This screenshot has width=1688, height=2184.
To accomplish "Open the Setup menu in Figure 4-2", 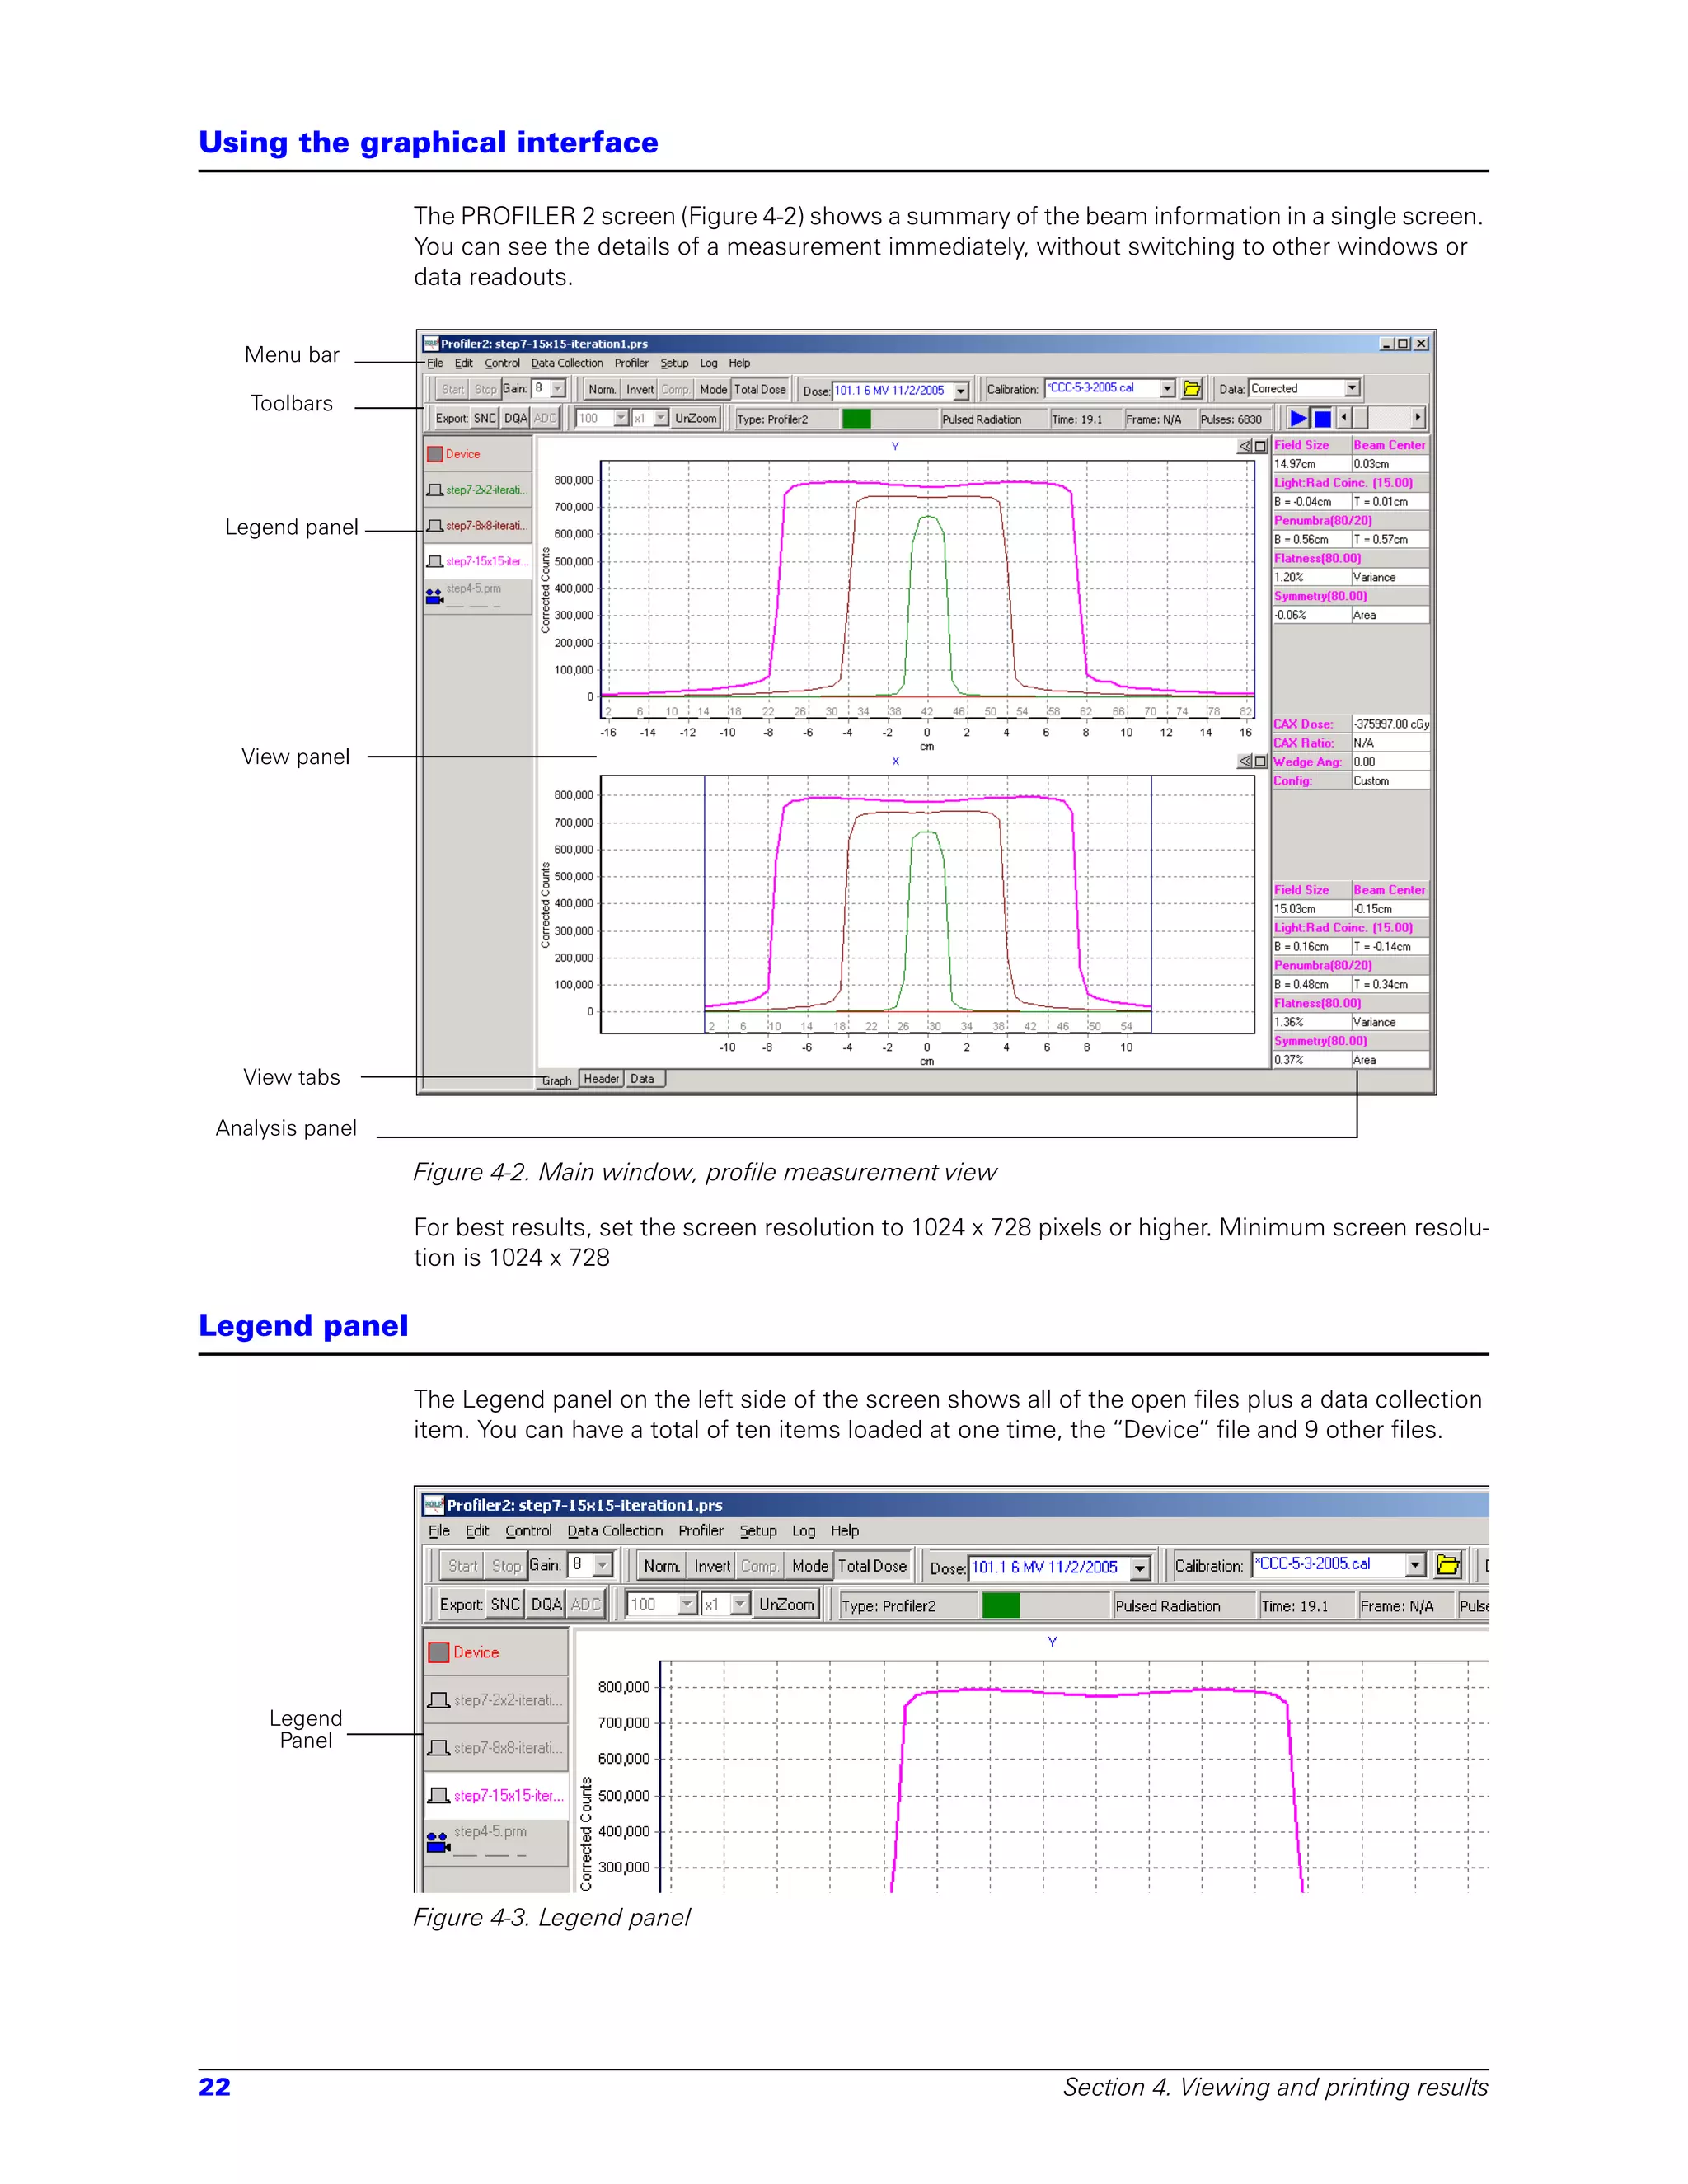I will (674, 363).
